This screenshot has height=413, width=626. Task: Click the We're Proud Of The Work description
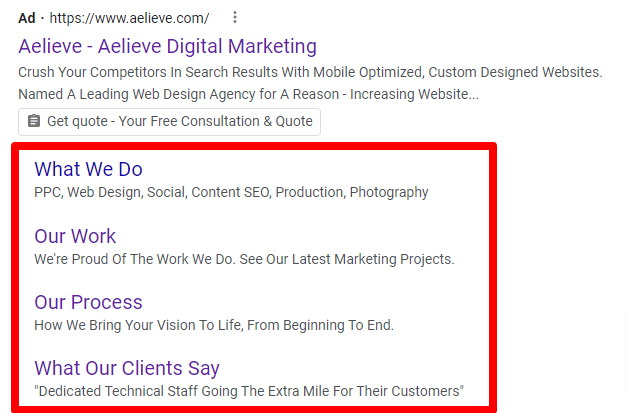click(244, 259)
